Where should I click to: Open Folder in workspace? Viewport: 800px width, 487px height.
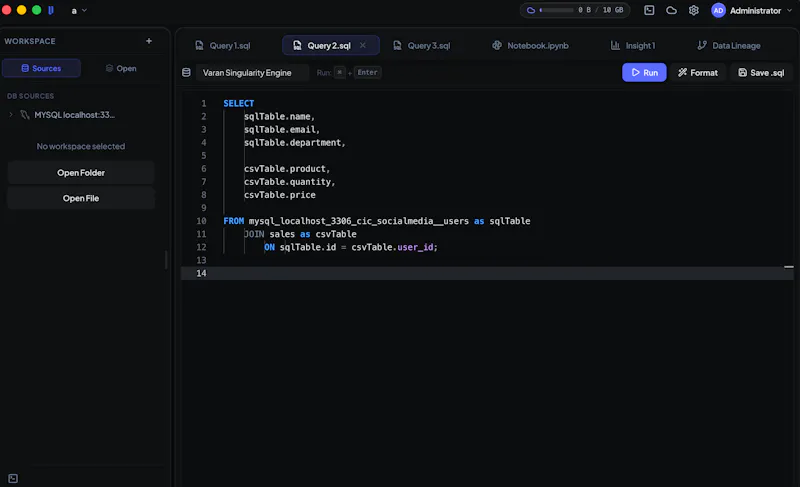[x=81, y=173]
